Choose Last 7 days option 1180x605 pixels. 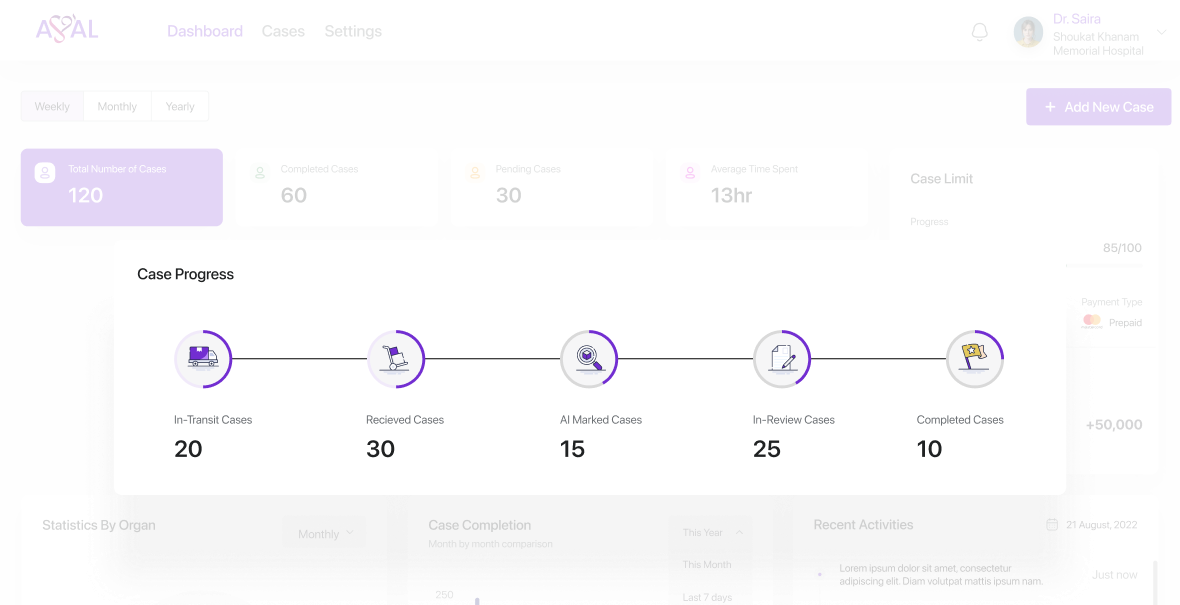point(707,597)
